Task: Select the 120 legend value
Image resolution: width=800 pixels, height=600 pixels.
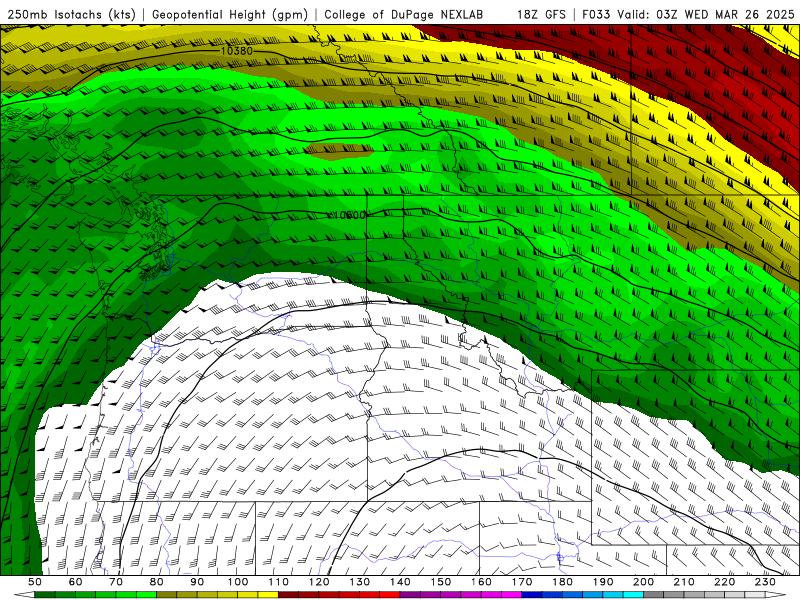Action: click(319, 582)
